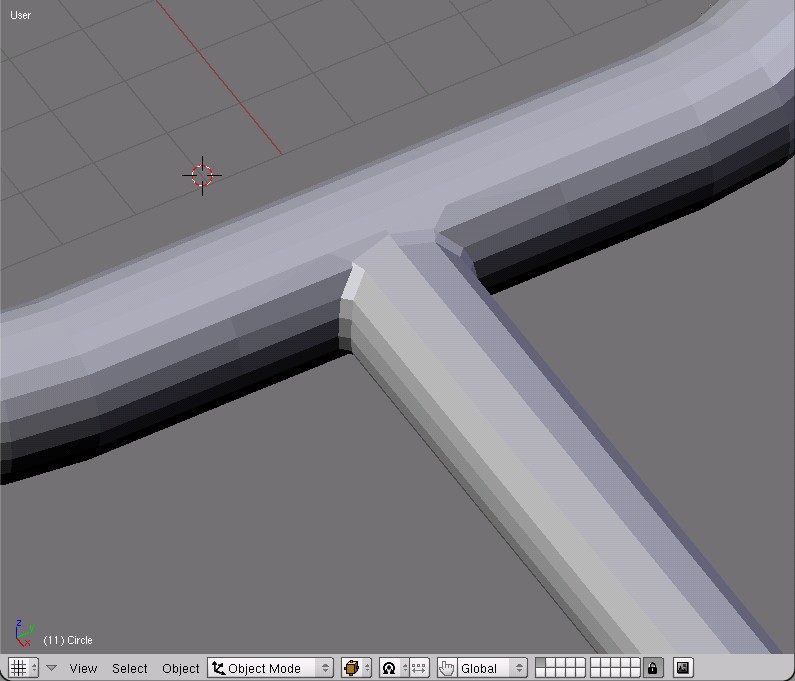Click the XYZ axis orientation indicator

pos(23,633)
